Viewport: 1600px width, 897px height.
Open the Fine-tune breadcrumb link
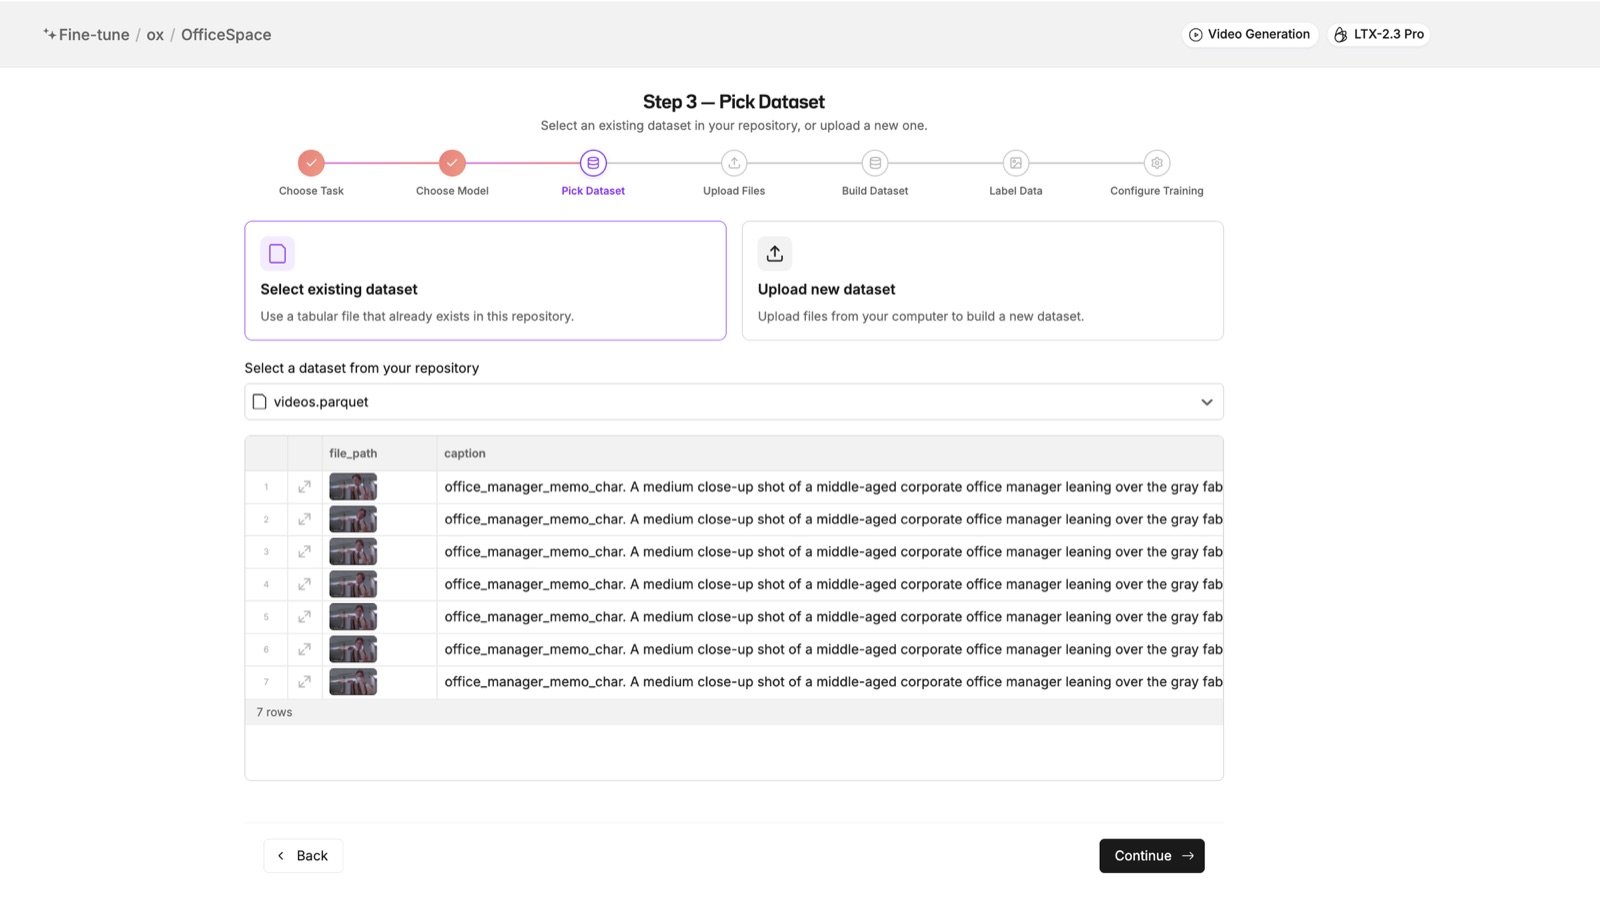pos(94,34)
